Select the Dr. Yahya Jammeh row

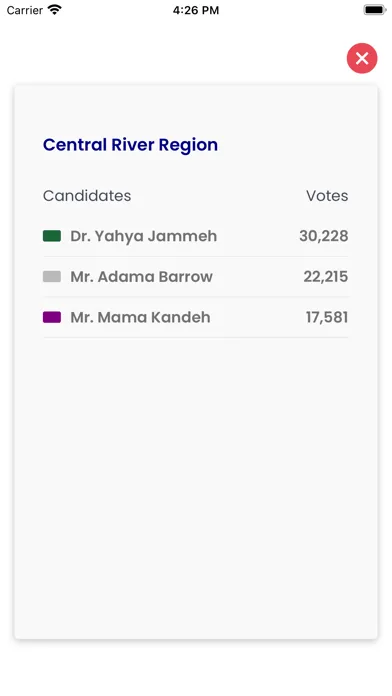(196, 236)
